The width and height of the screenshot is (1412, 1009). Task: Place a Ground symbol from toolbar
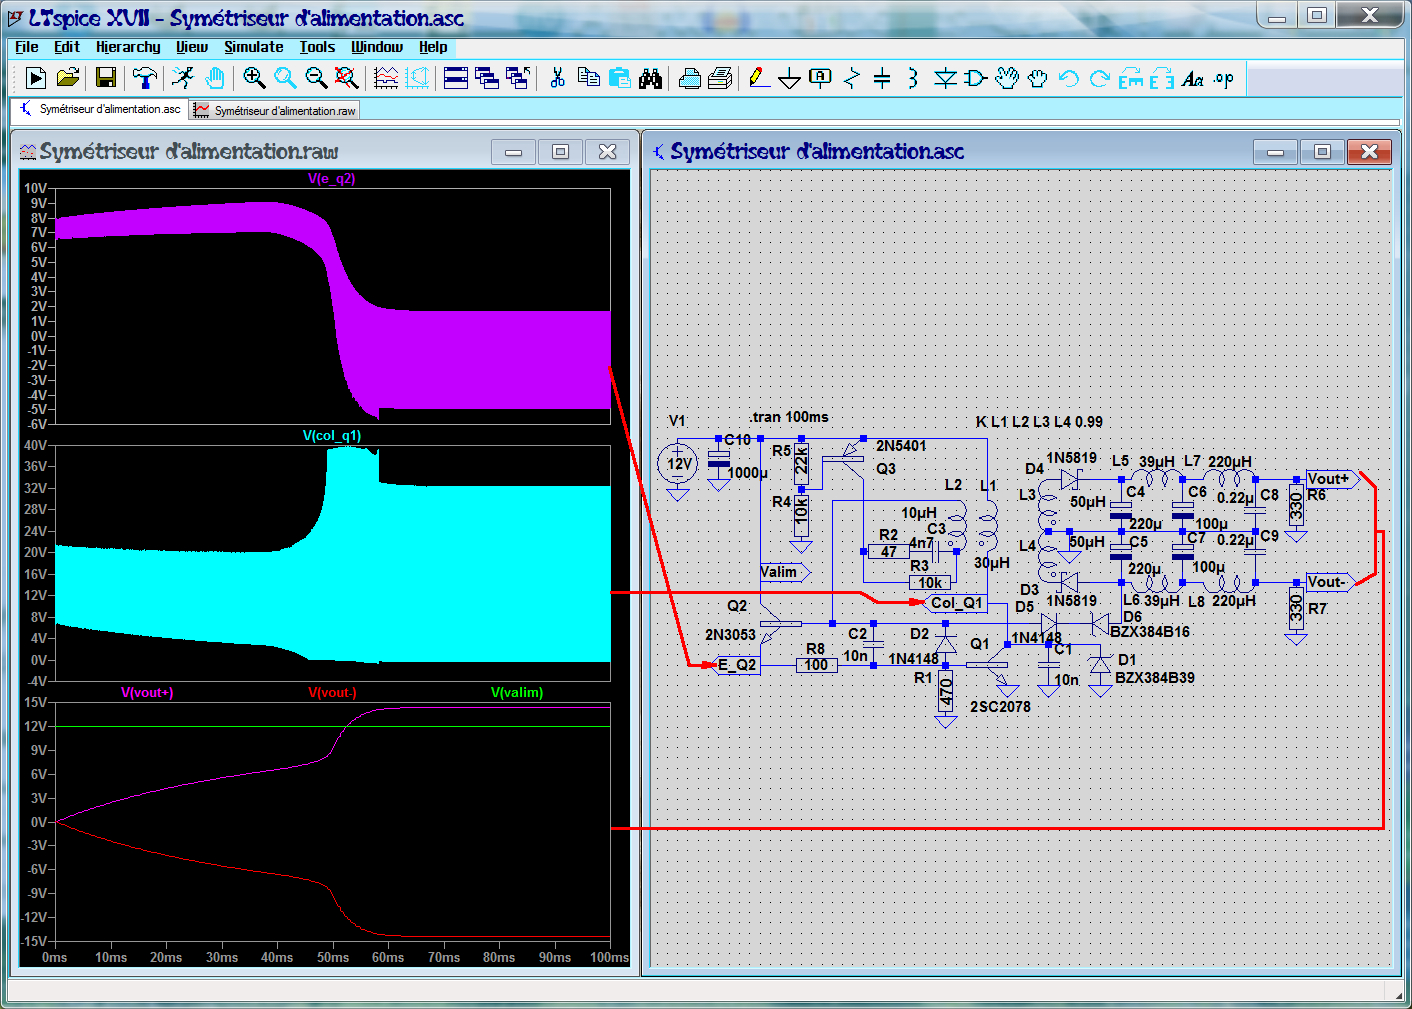click(x=789, y=78)
